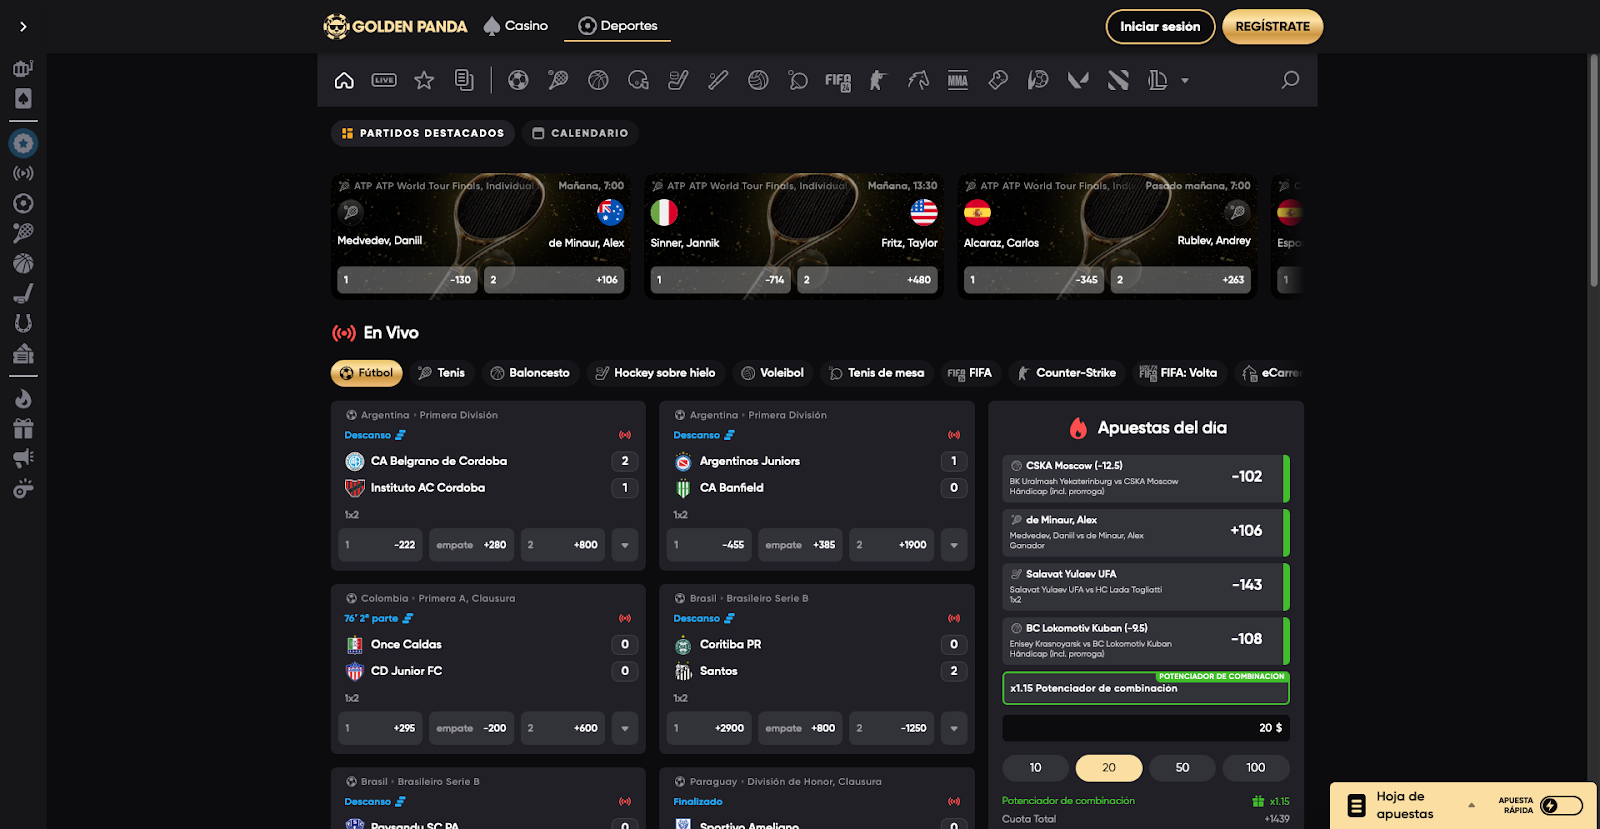Switch to the Casino tab

click(x=516, y=26)
